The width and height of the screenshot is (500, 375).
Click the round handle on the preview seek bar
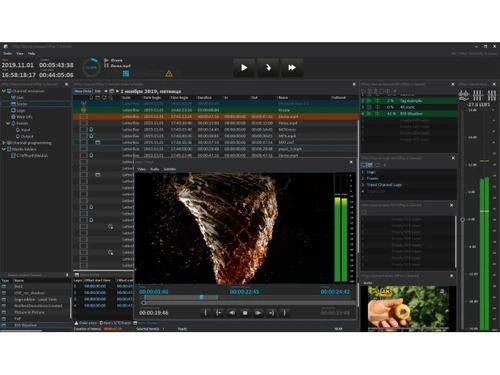tap(144, 303)
